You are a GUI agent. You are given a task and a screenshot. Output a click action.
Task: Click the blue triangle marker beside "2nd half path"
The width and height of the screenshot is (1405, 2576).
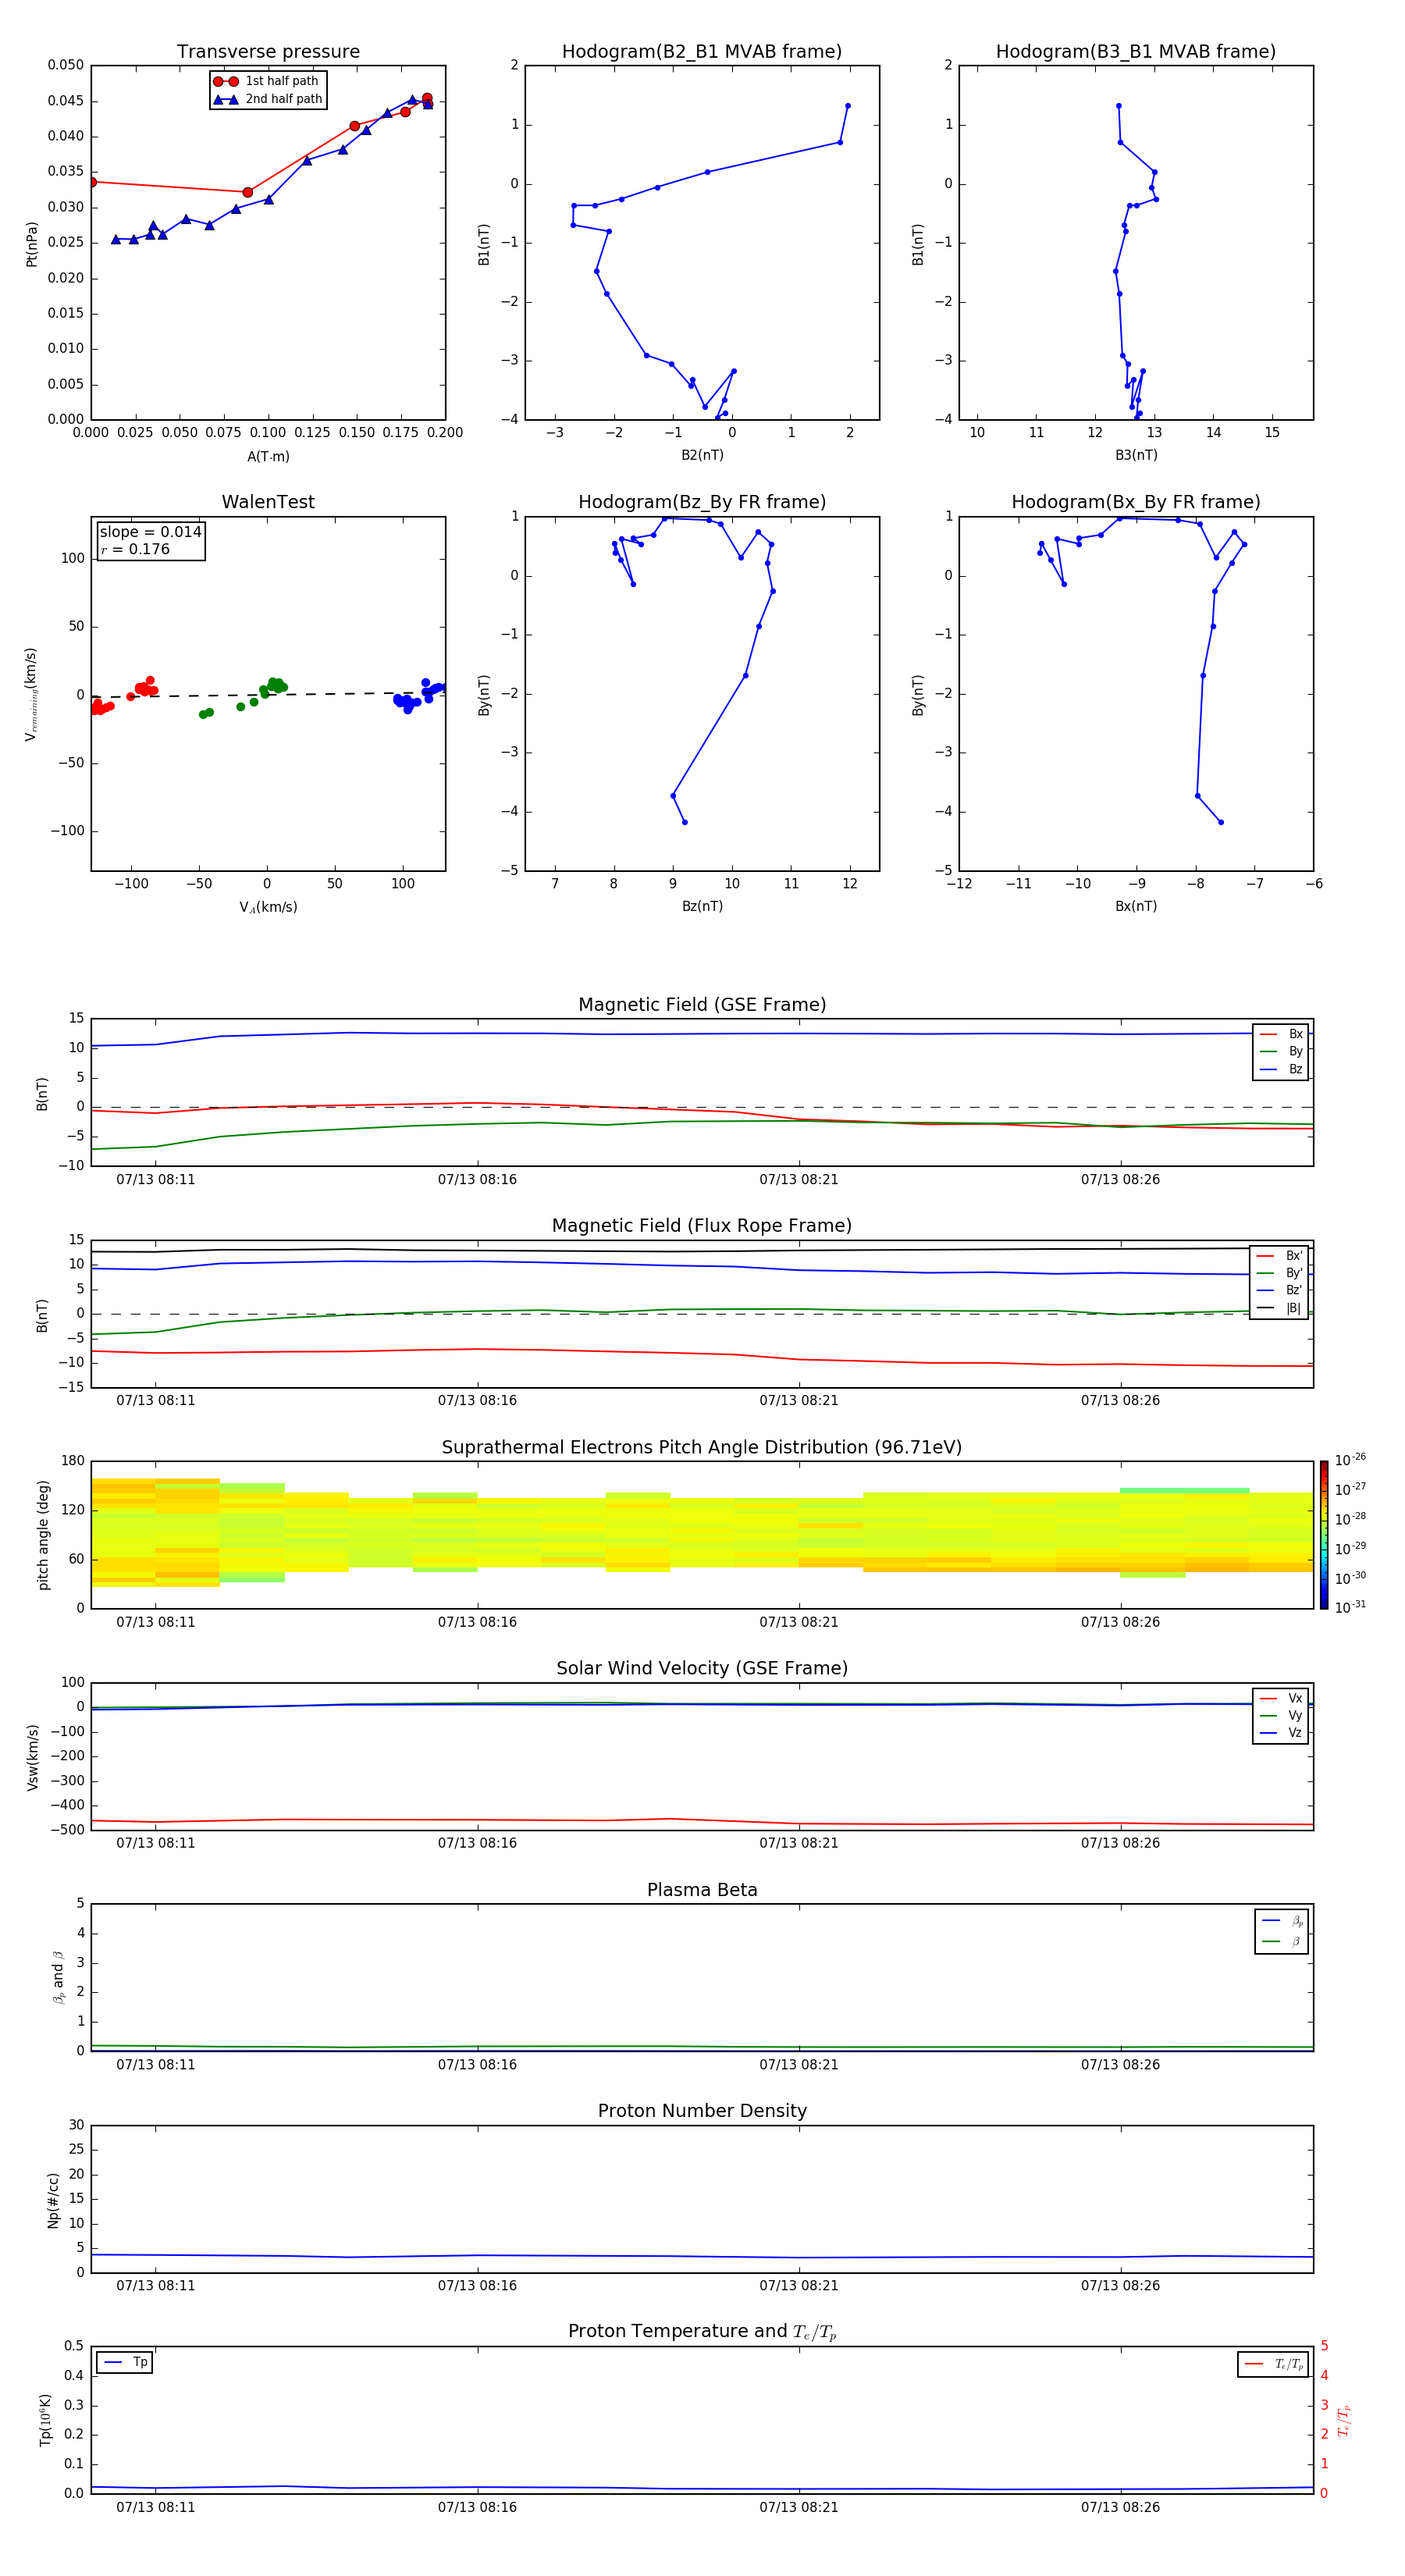point(226,99)
